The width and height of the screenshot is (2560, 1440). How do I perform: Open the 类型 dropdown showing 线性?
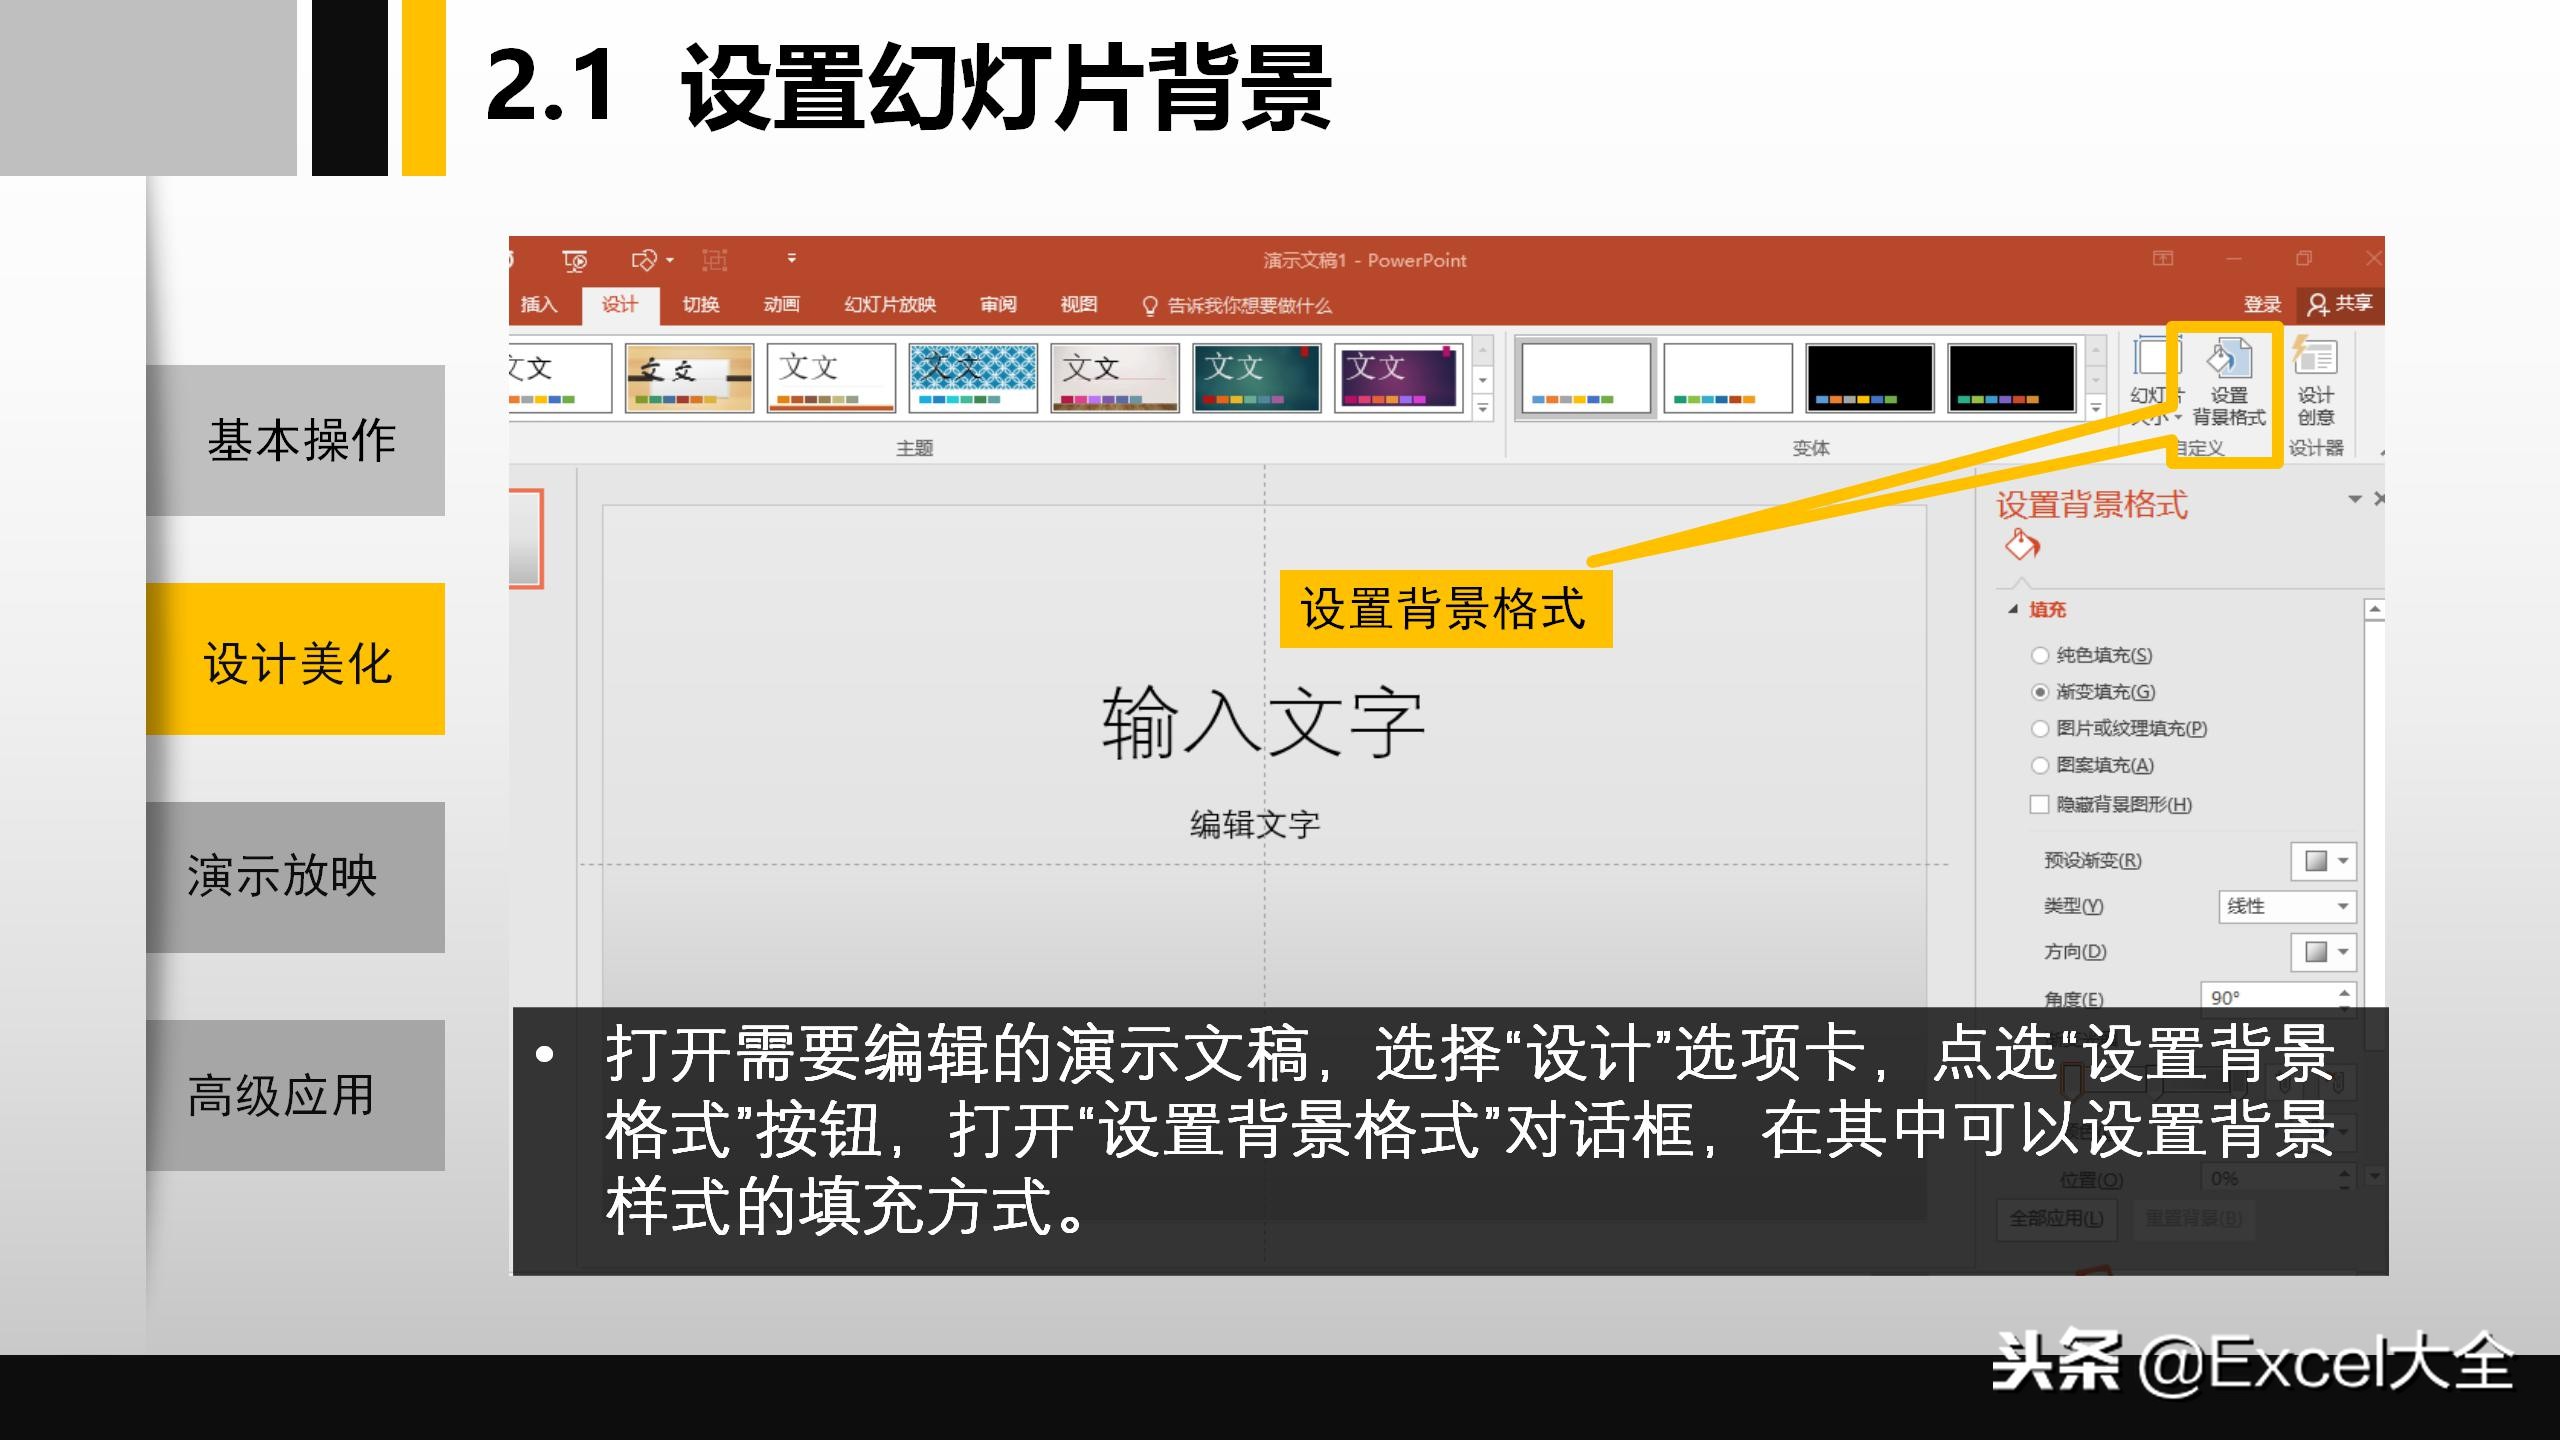(2286, 906)
